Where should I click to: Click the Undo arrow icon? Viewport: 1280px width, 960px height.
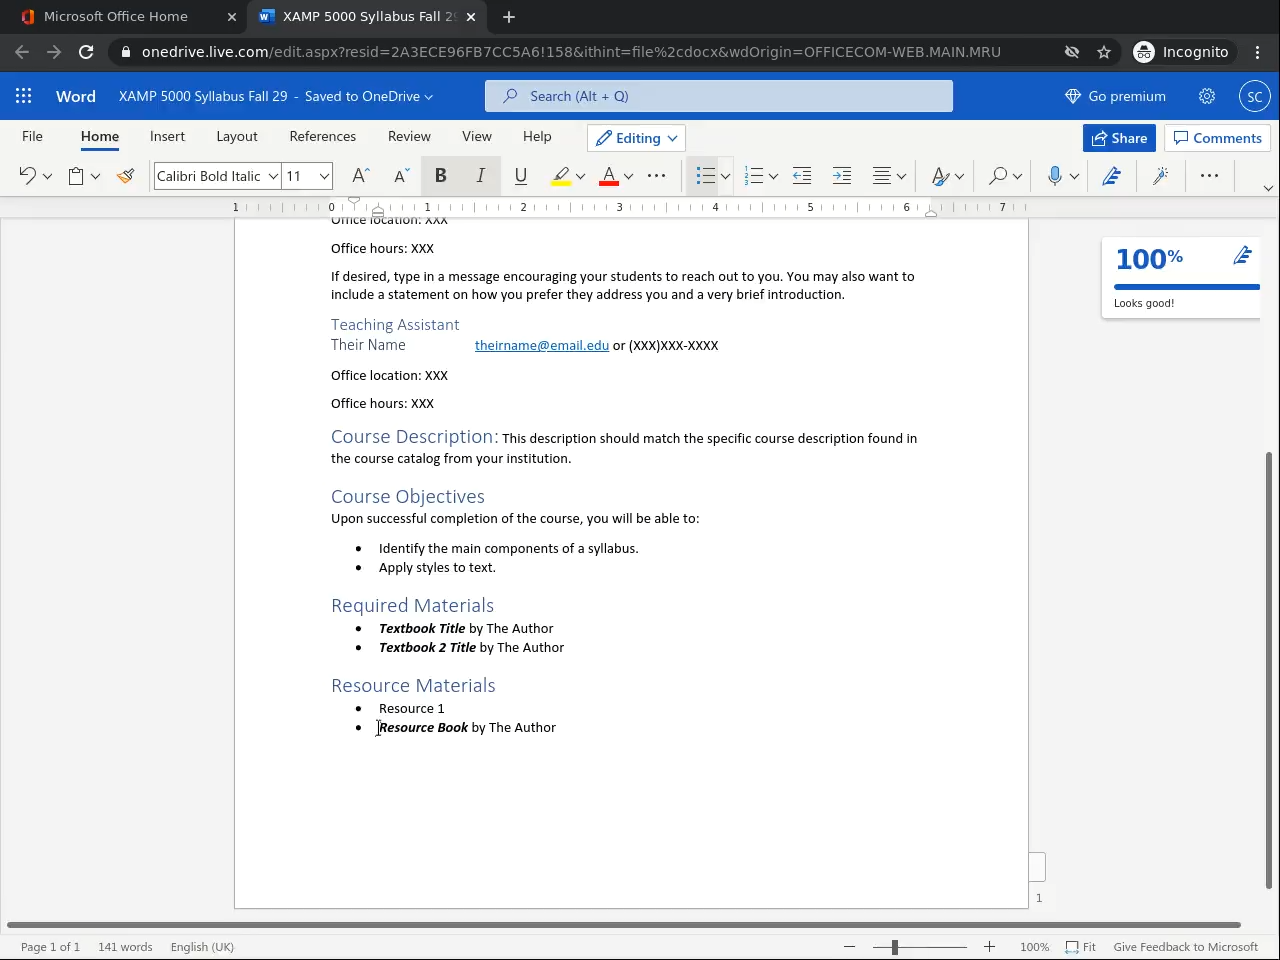pyautogui.click(x=27, y=176)
